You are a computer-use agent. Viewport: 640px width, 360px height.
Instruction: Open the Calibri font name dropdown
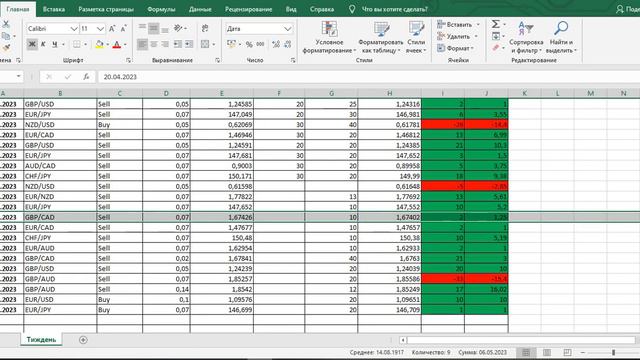coord(73,29)
